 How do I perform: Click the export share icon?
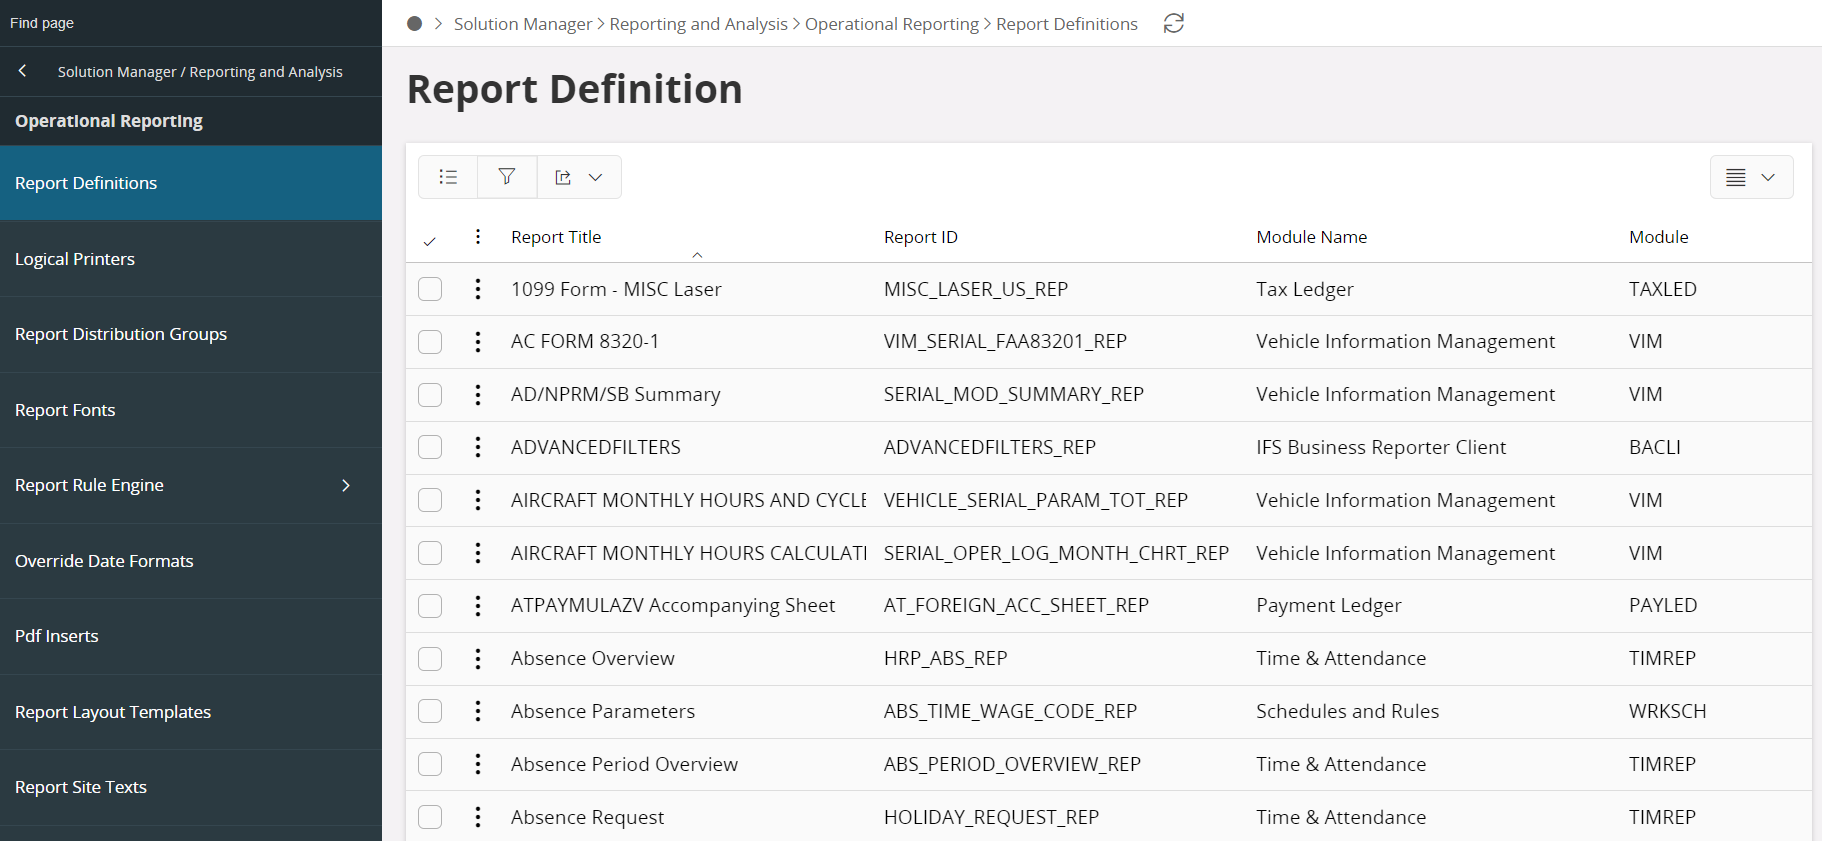(563, 177)
